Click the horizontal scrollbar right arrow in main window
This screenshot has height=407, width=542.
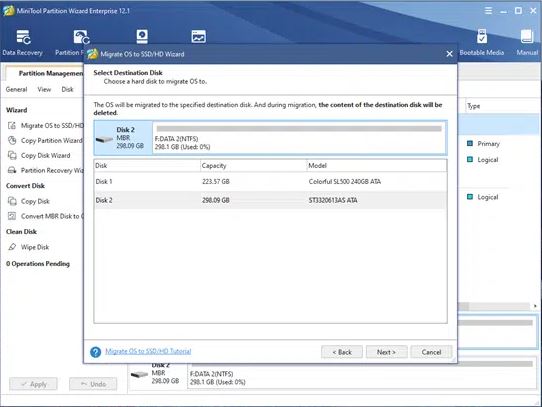(x=535, y=306)
